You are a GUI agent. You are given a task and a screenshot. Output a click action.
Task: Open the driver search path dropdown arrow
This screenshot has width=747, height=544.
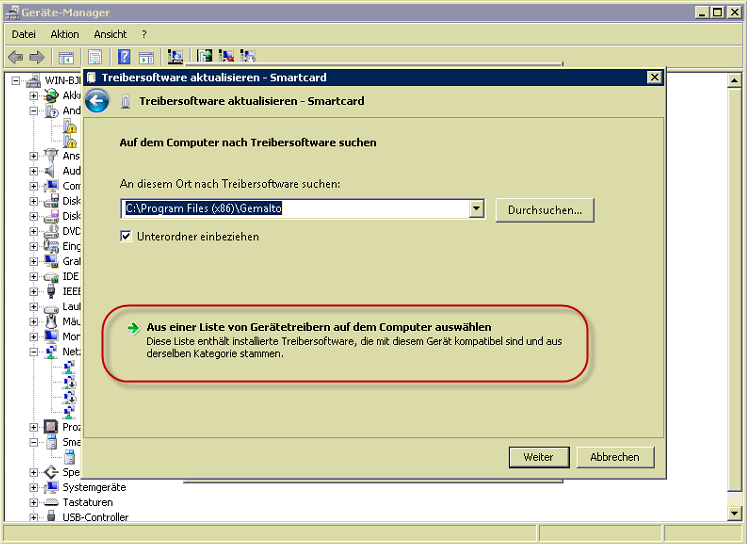476,209
